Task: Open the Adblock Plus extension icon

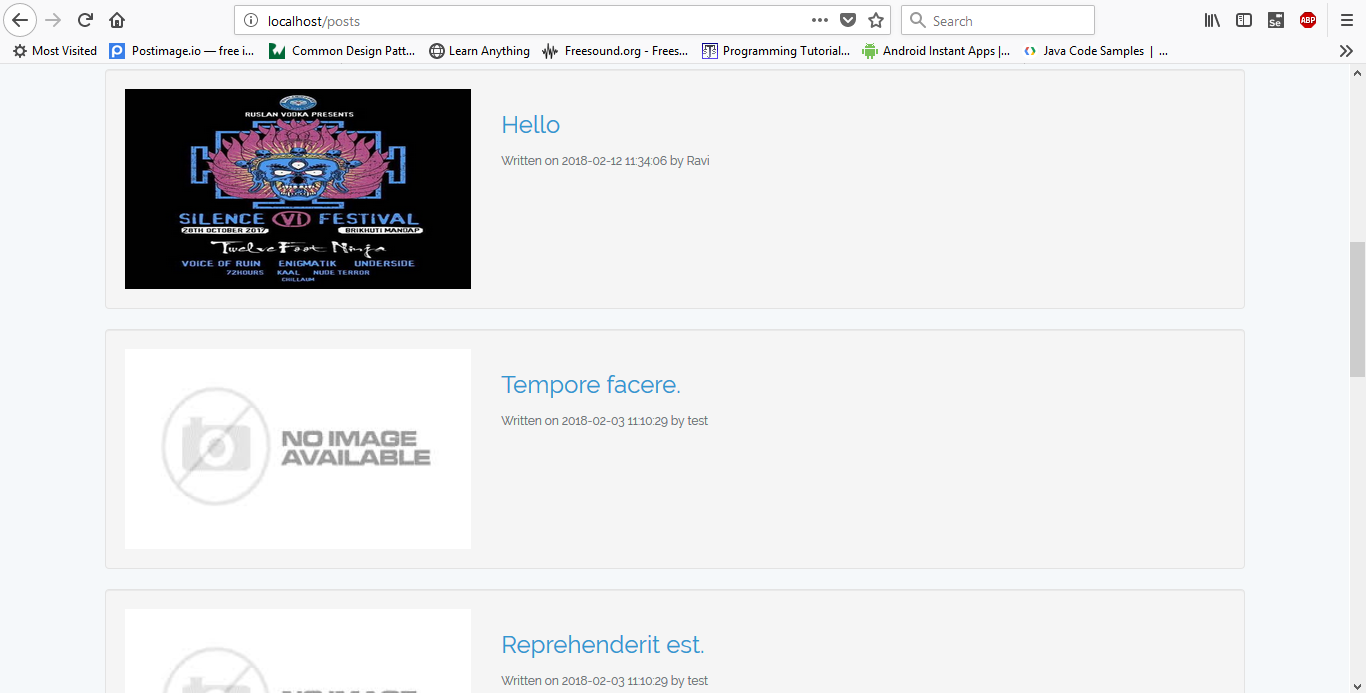Action: tap(1308, 20)
